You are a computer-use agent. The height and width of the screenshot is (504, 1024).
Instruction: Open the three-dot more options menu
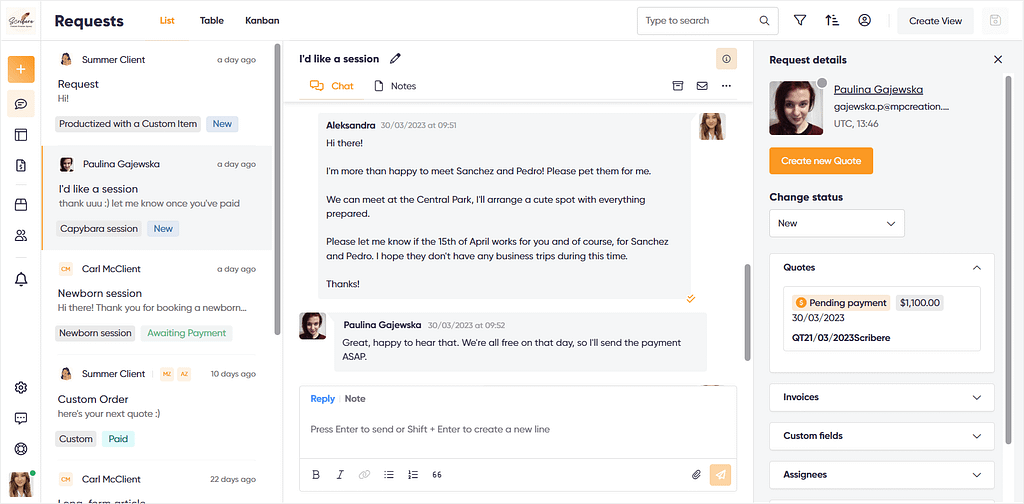coord(726,86)
